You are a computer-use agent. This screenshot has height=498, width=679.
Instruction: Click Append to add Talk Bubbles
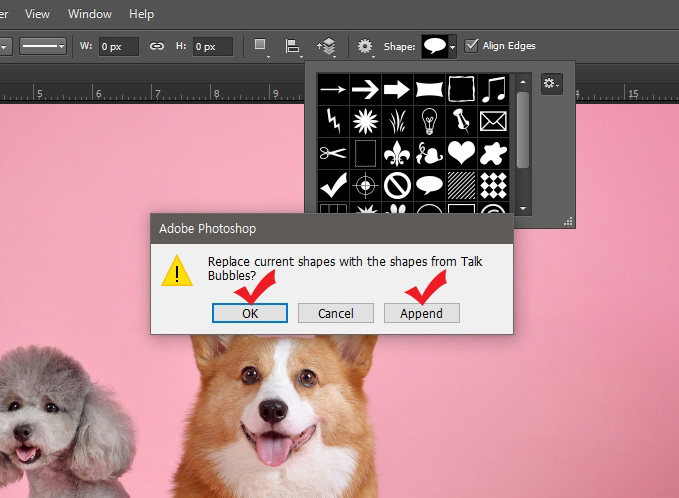click(421, 313)
